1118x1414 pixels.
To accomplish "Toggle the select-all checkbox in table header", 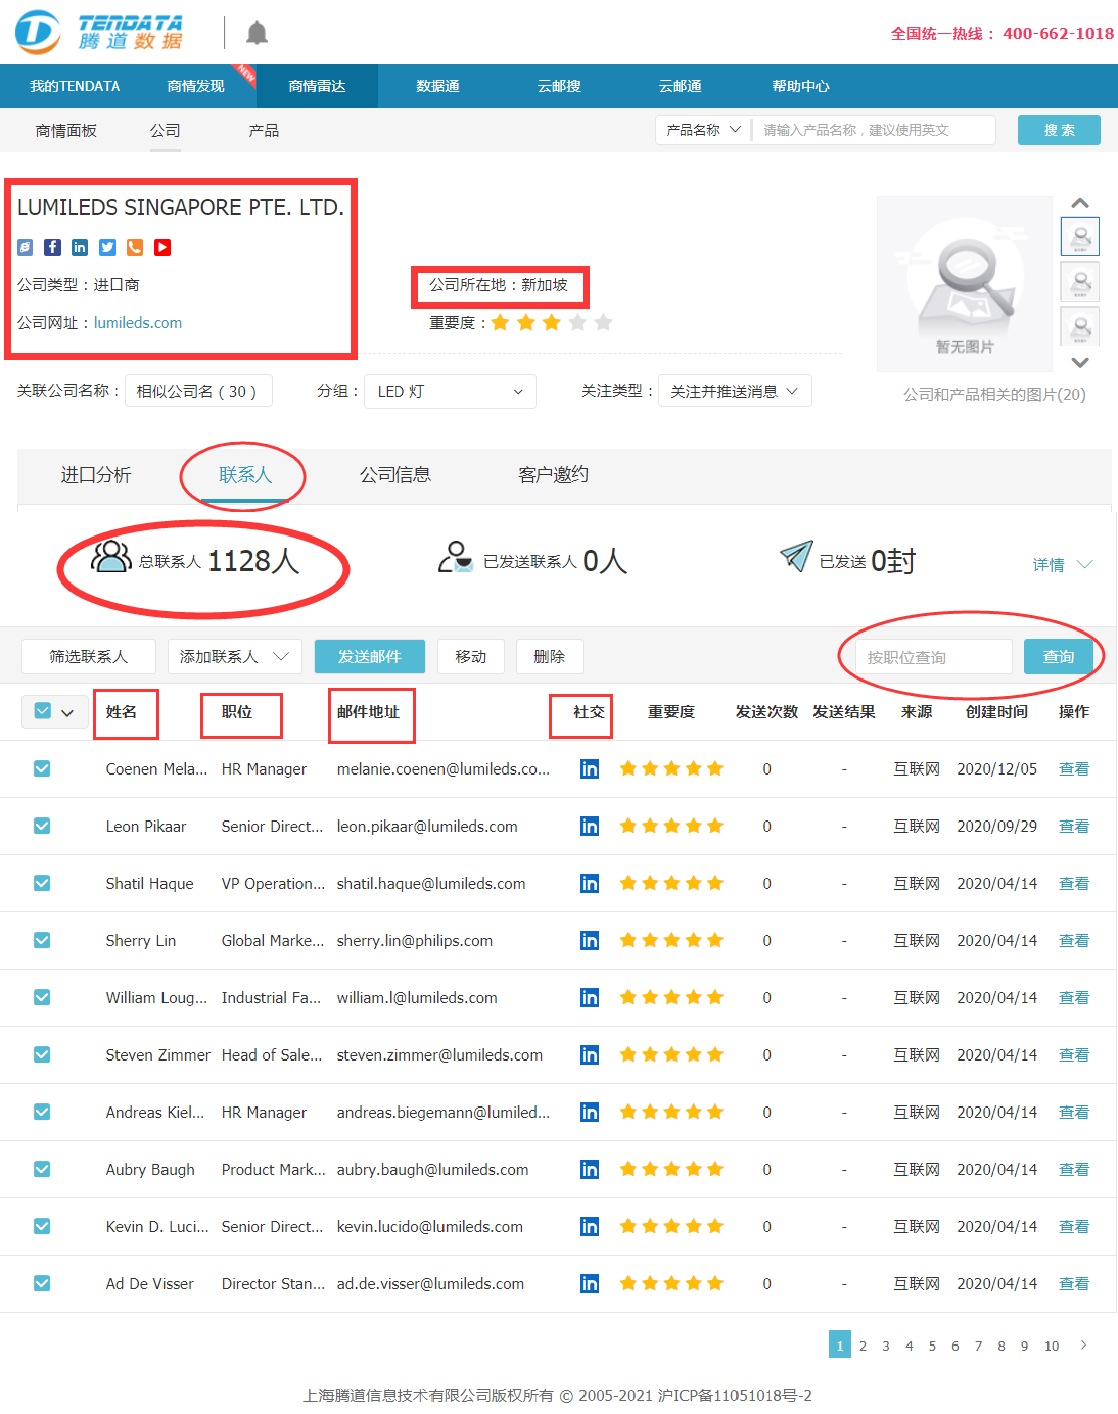I will [x=42, y=711].
